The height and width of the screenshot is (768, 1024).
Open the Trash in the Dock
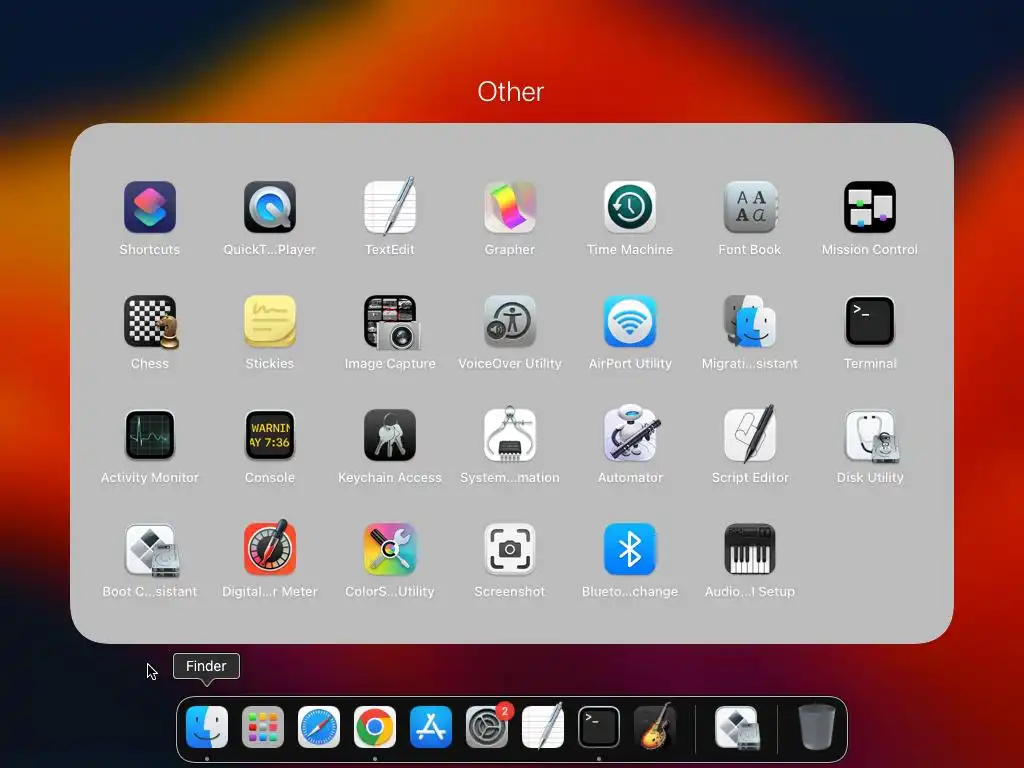(x=816, y=727)
